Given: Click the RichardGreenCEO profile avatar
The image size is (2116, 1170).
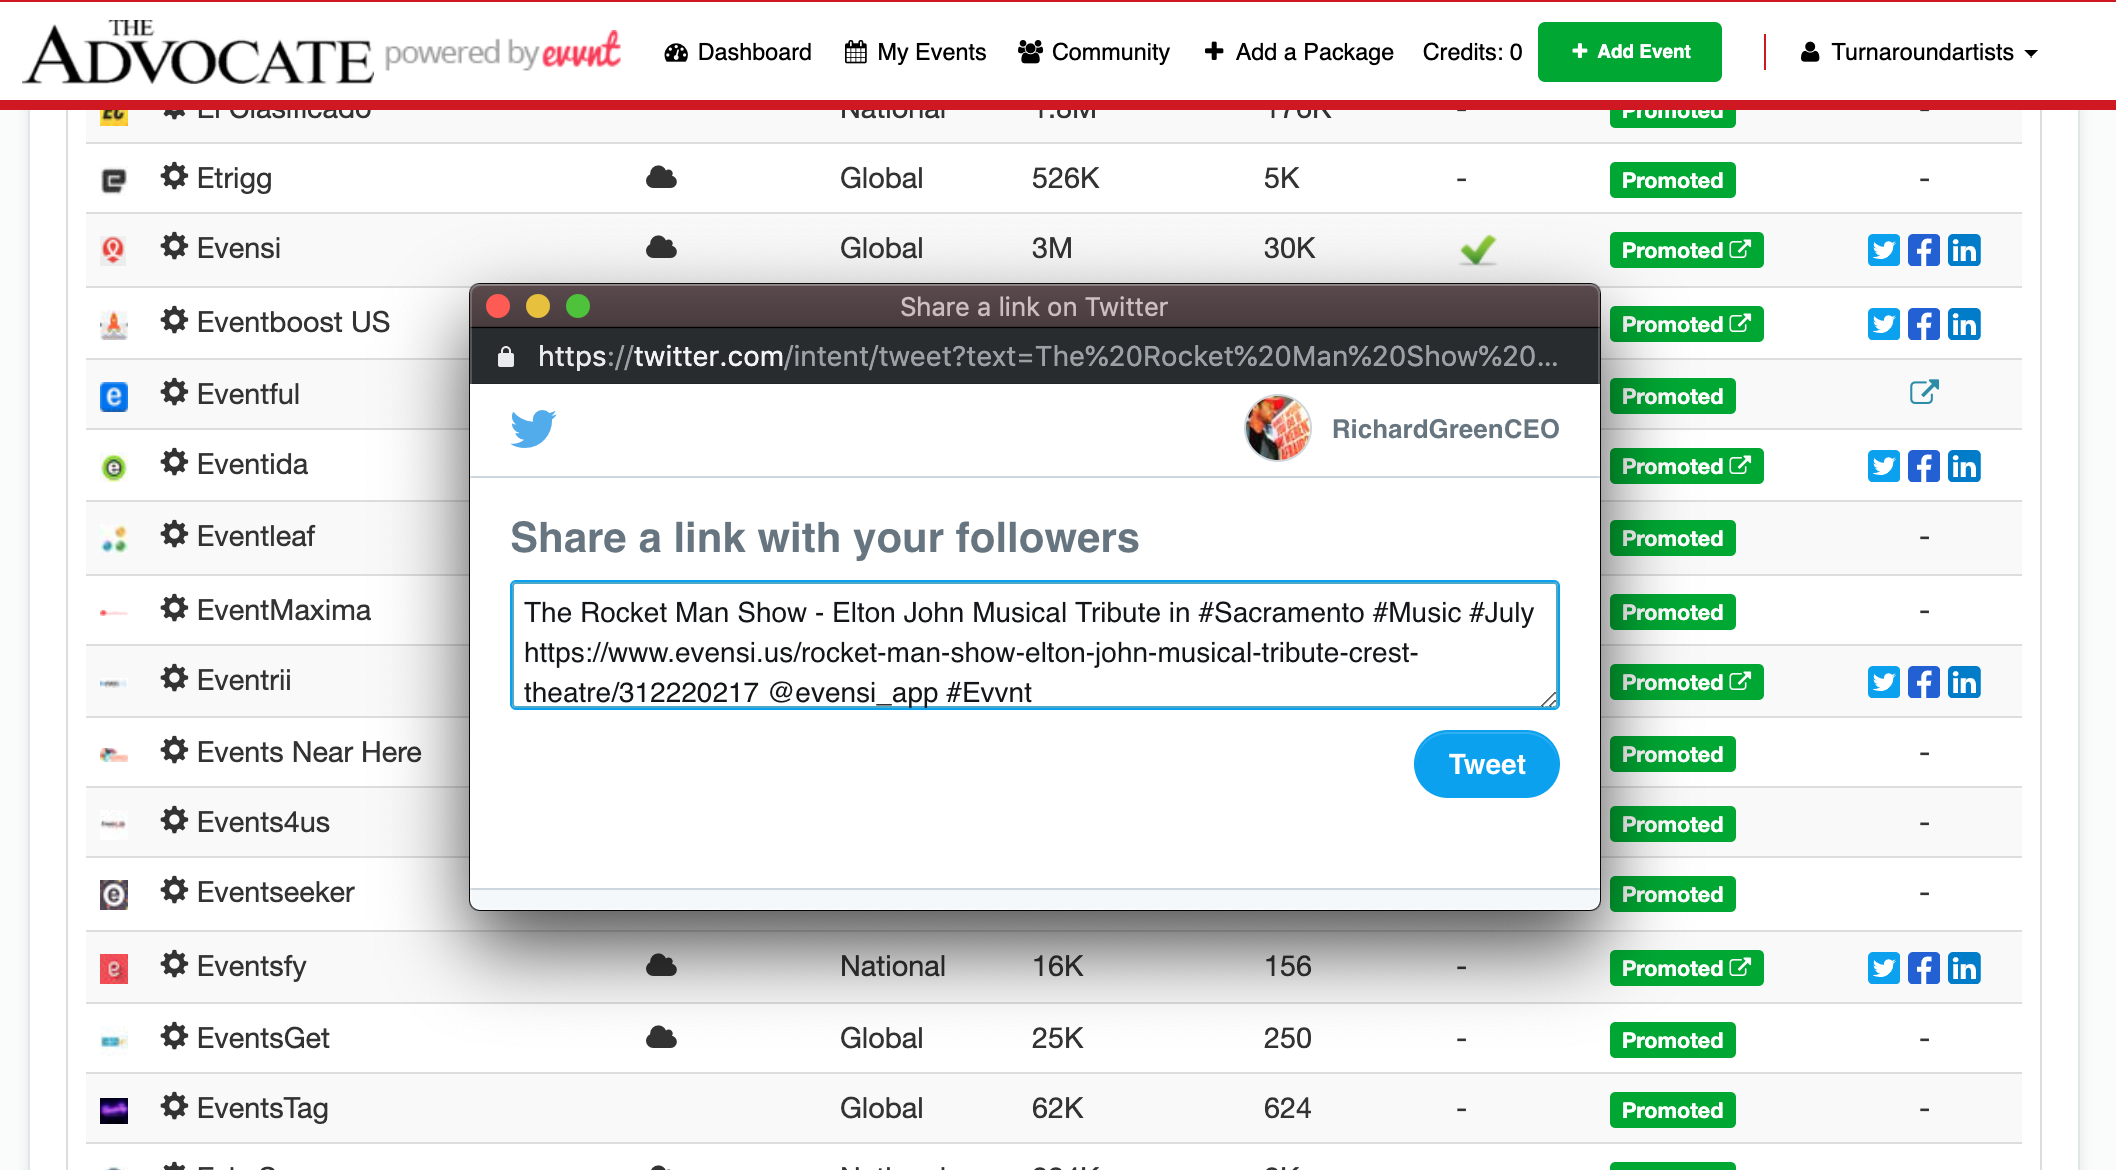Looking at the screenshot, I should pyautogui.click(x=1277, y=428).
